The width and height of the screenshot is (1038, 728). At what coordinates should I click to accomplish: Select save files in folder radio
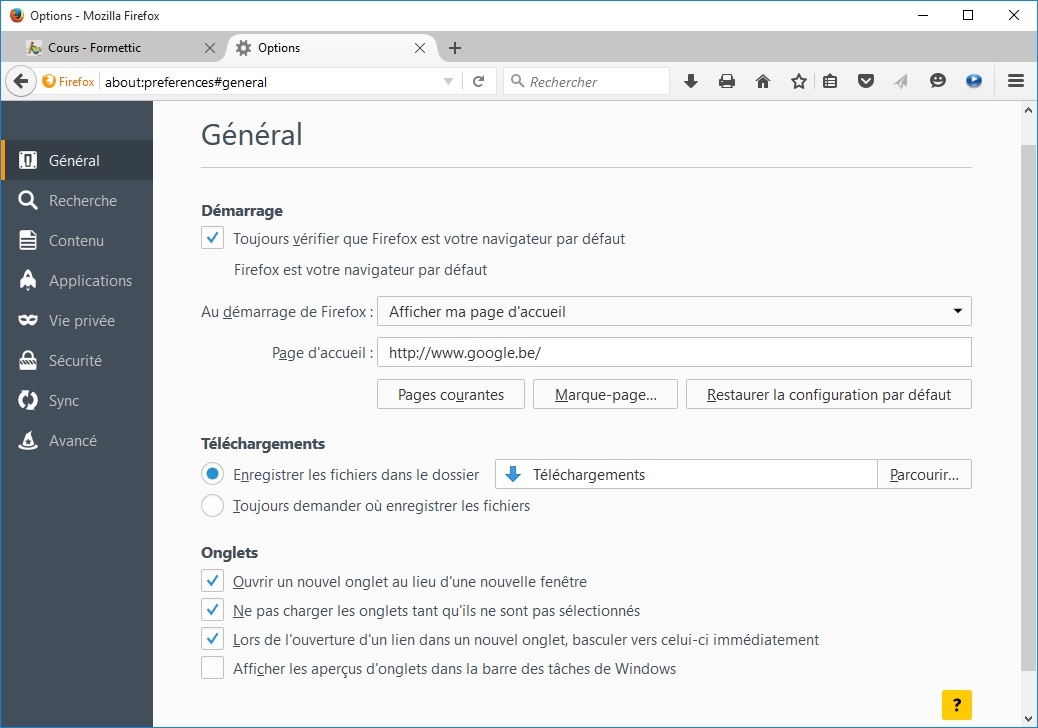tap(212, 474)
